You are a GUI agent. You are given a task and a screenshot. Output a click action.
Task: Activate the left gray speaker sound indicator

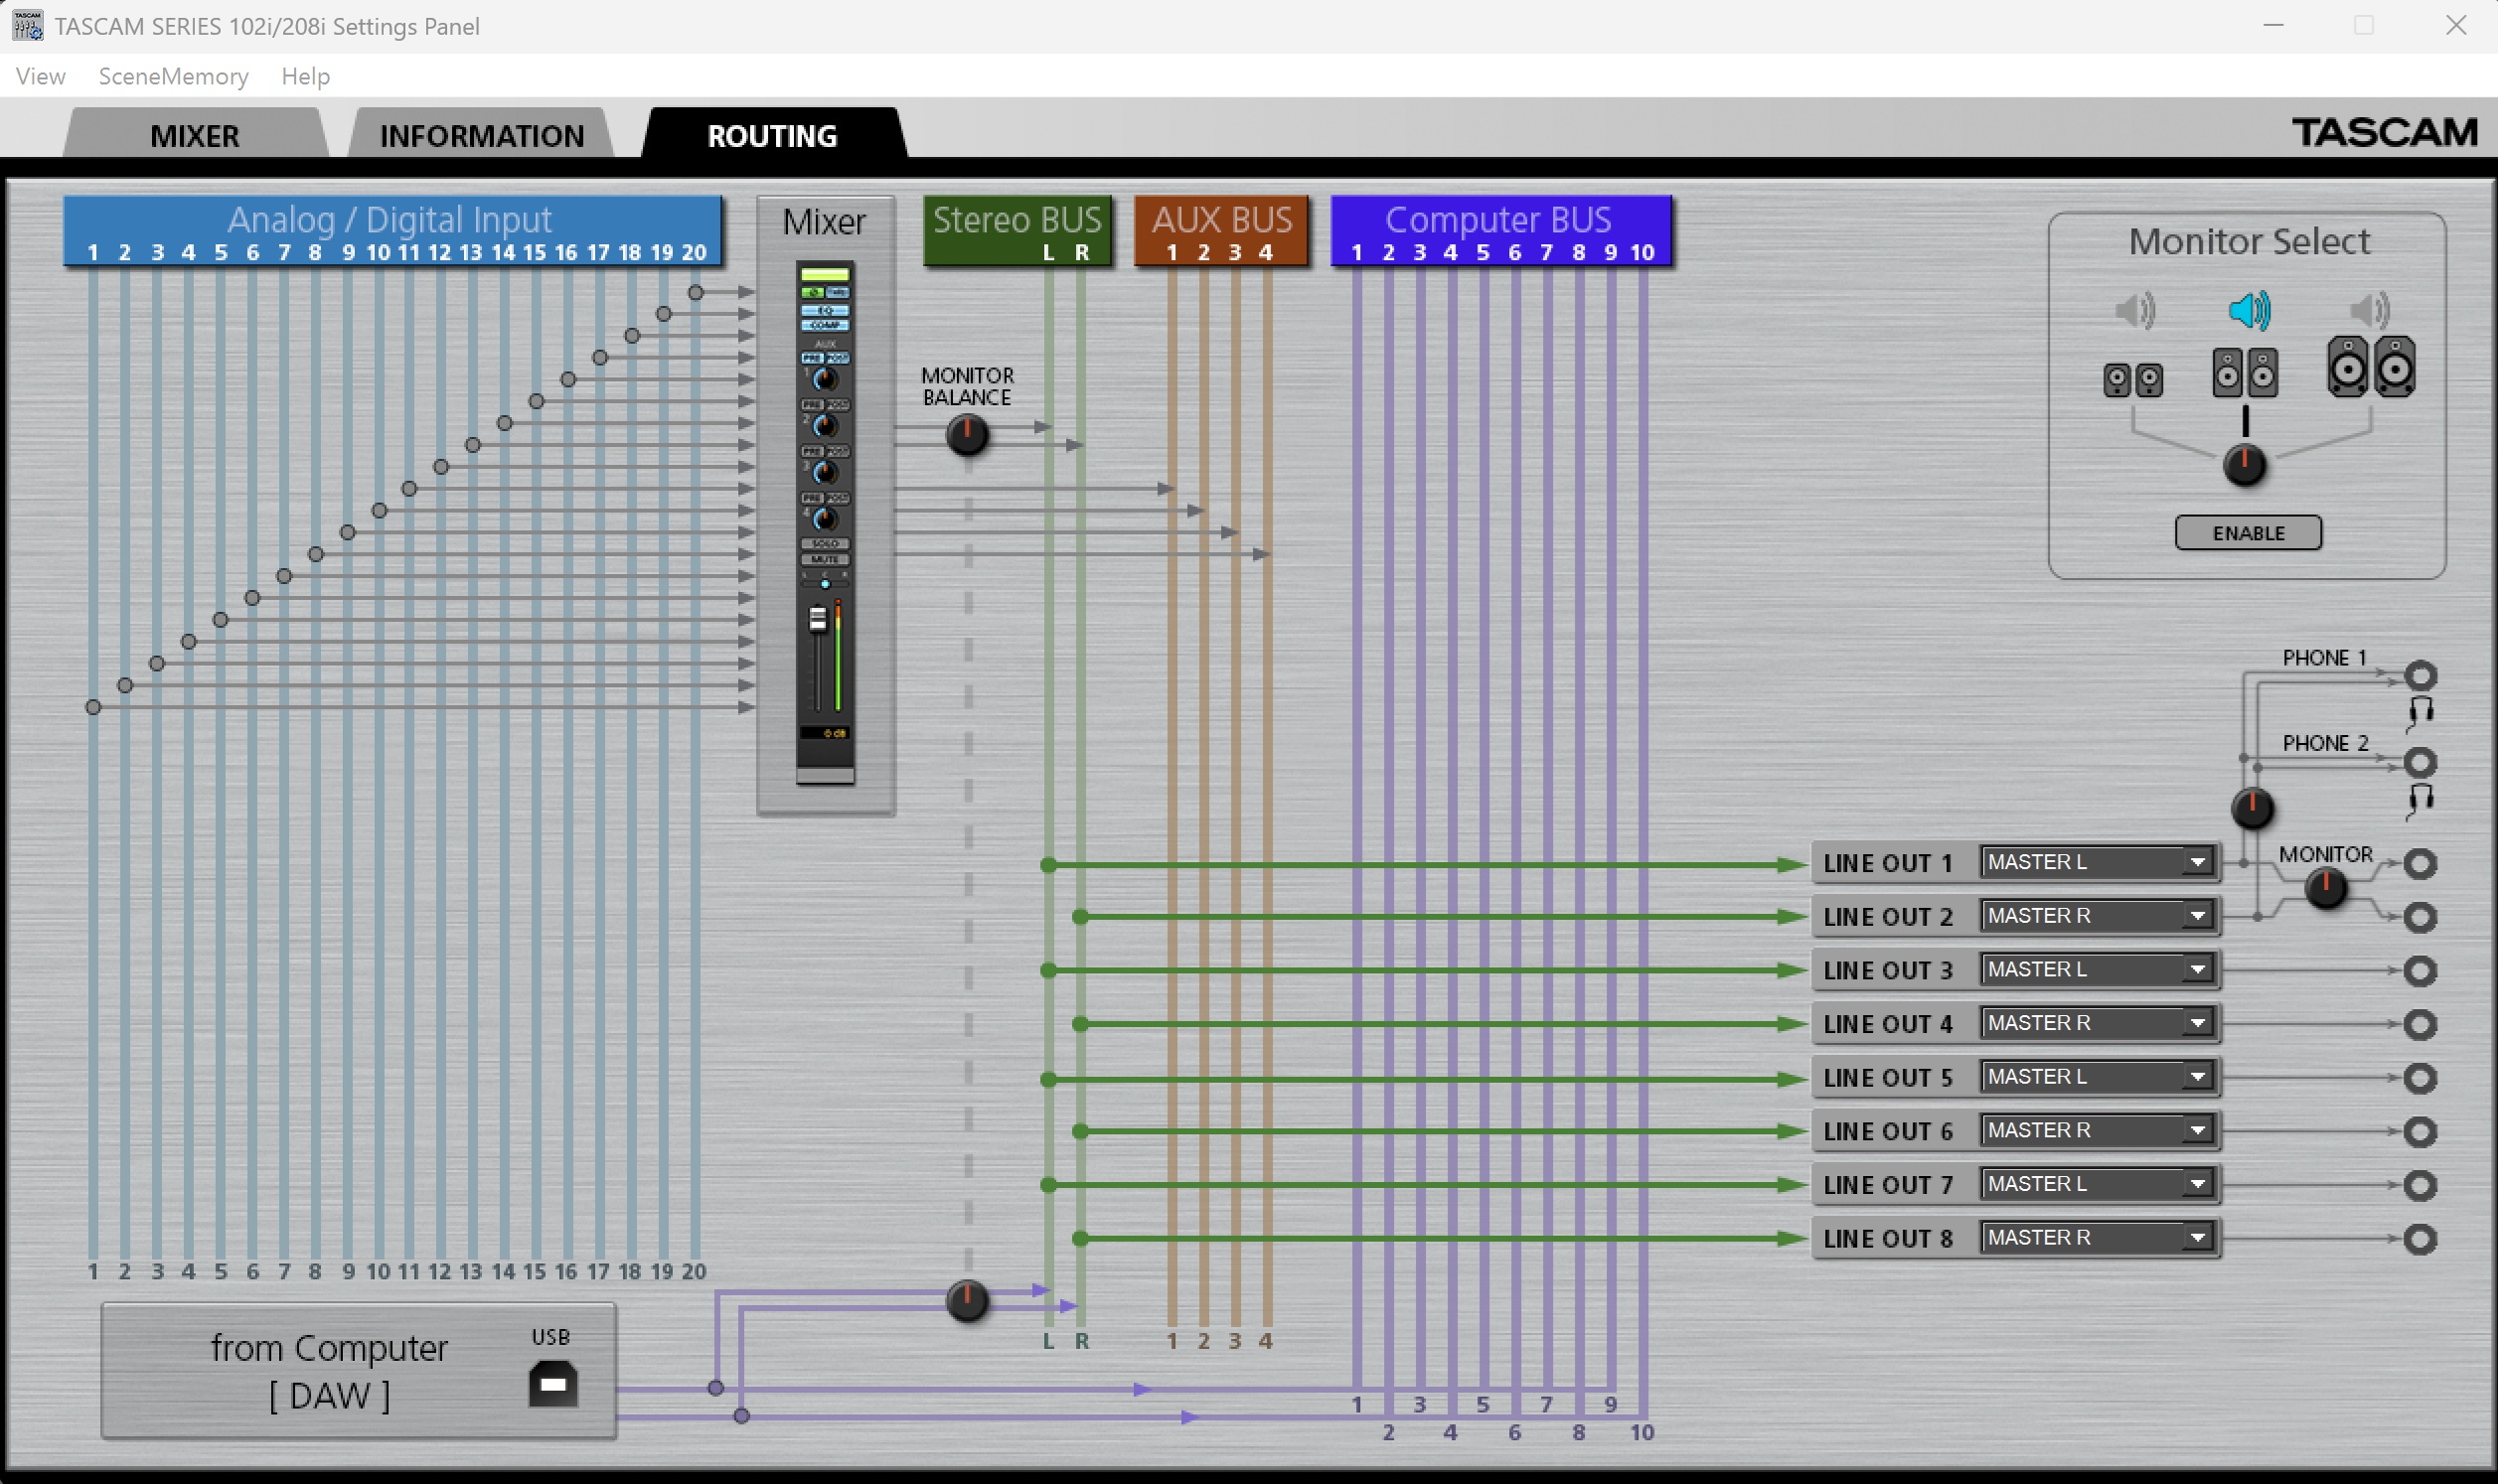2134,311
